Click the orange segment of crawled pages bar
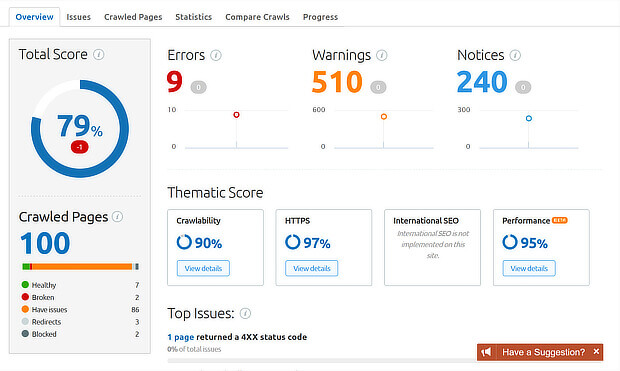Screen dimensions: 620x371 (x=82, y=267)
